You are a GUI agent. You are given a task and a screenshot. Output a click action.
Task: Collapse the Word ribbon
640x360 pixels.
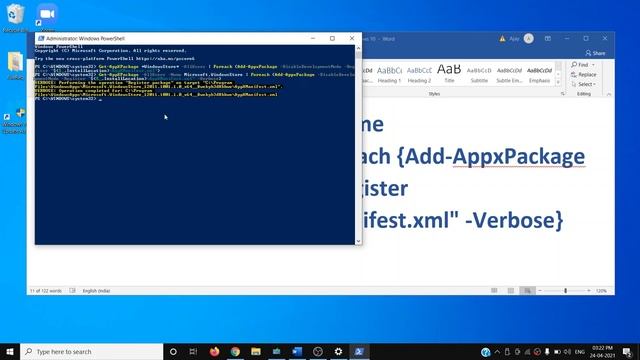609,94
